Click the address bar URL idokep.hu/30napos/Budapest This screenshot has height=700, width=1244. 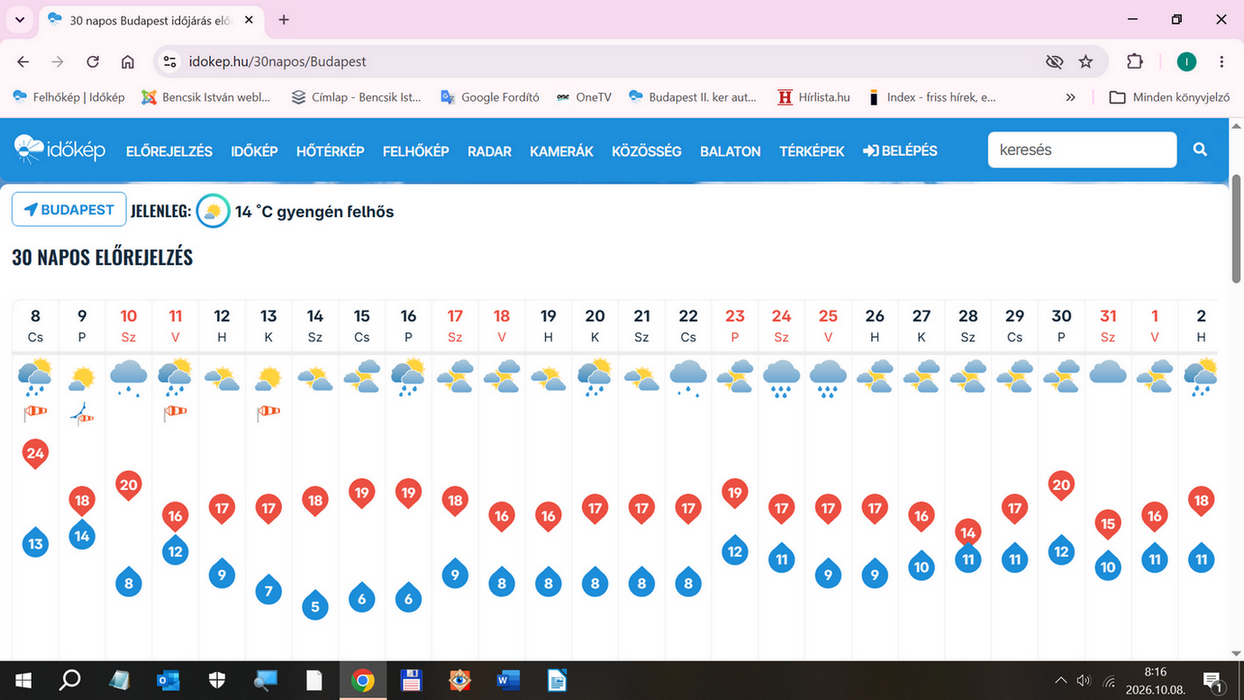tap(278, 61)
